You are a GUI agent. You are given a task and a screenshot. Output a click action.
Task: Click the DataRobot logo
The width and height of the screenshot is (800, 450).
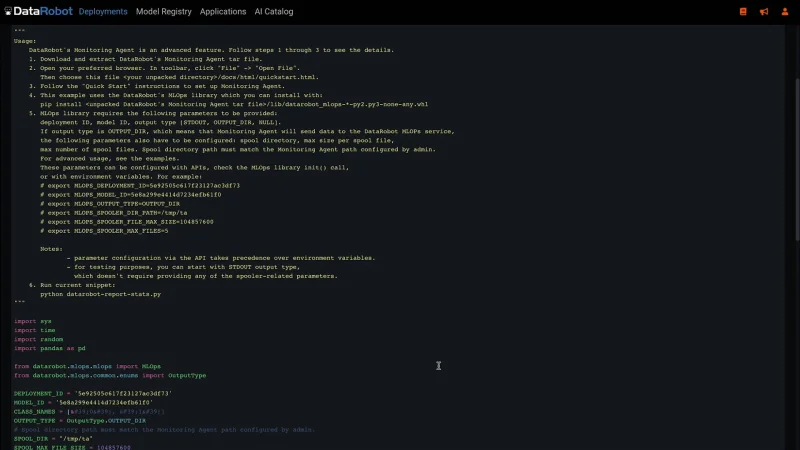[39, 11]
